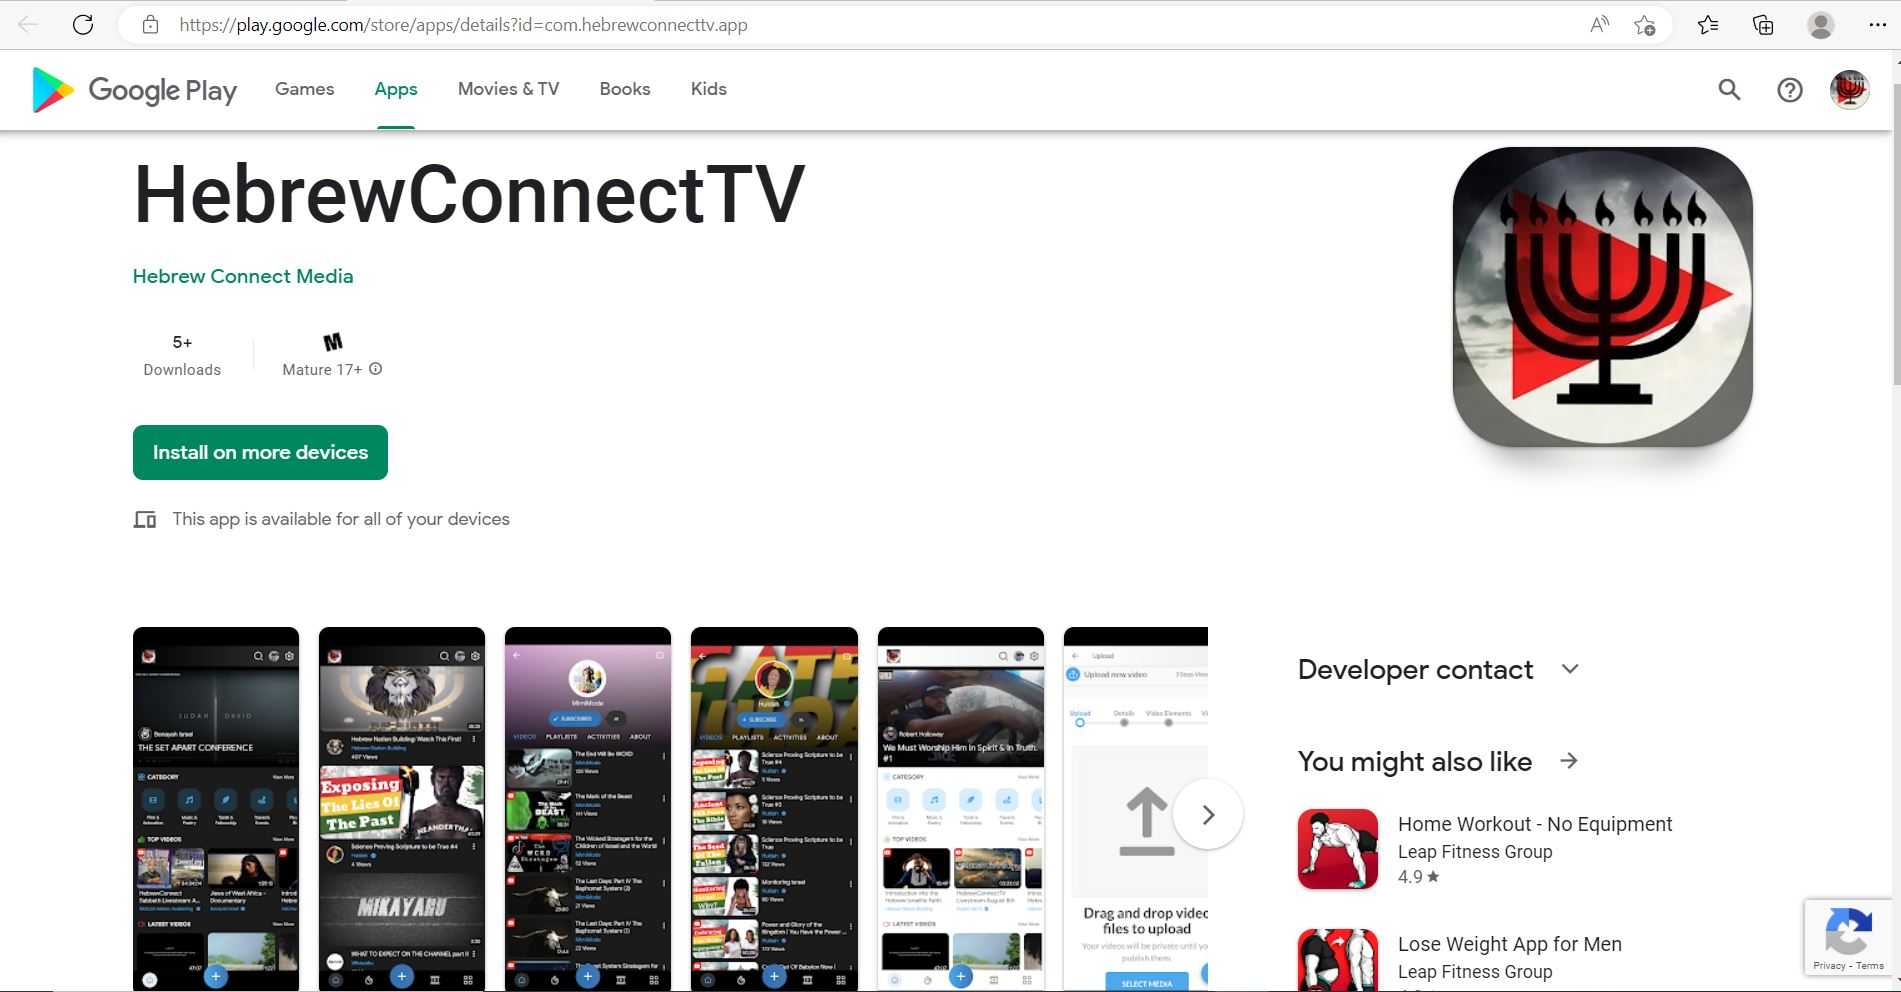Advance screenshots with next arrow button
The image size is (1901, 992).
click(x=1208, y=814)
